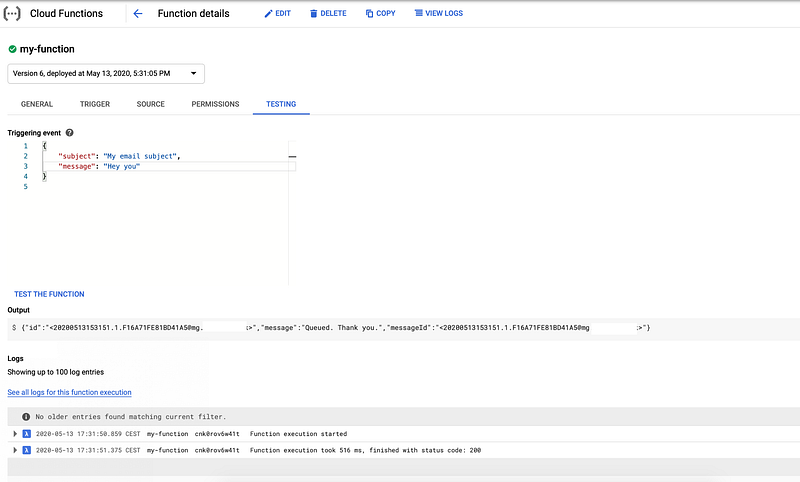The image size is (800, 482).
Task: Click the info icon in the no older entries row
Action: [26, 417]
